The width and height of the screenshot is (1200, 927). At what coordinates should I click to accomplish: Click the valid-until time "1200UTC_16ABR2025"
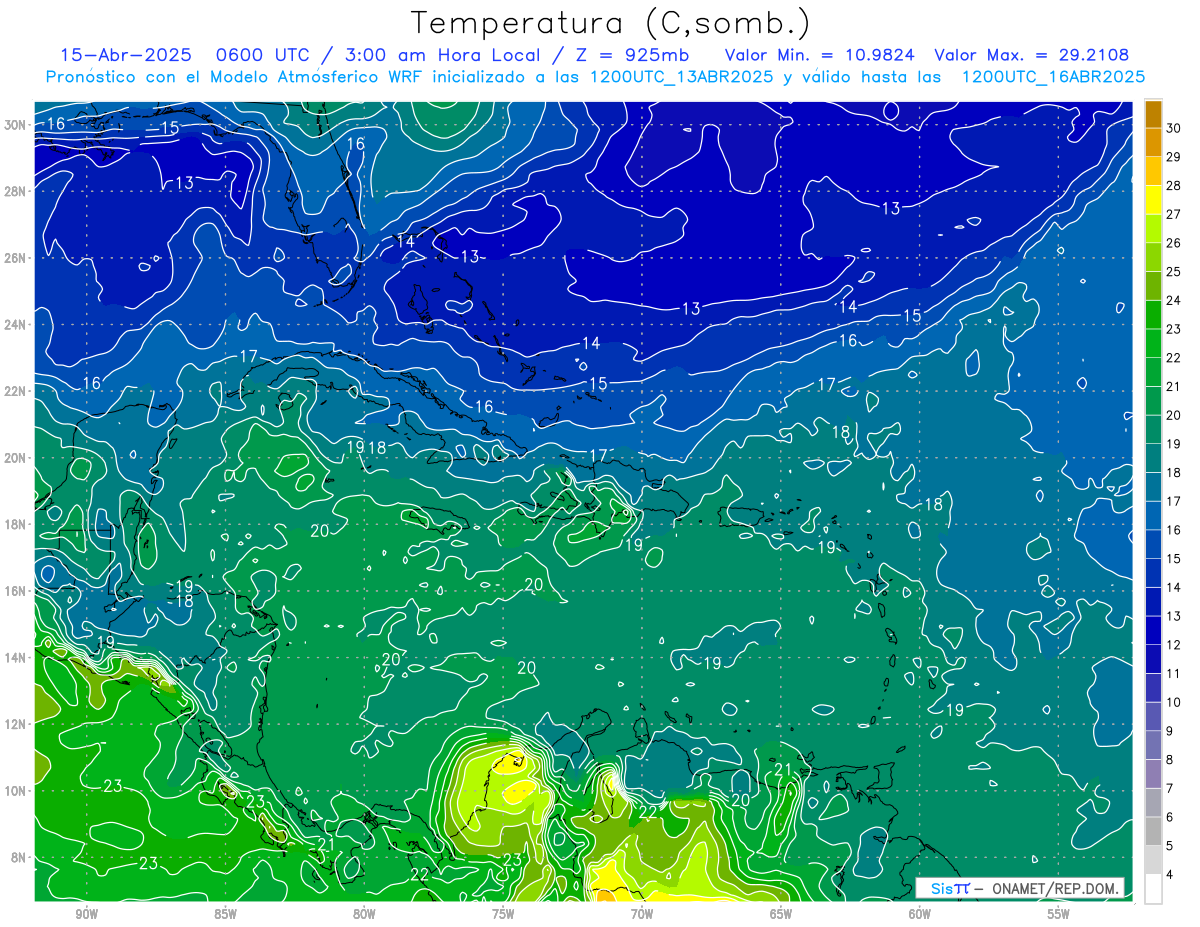[x=1053, y=76]
